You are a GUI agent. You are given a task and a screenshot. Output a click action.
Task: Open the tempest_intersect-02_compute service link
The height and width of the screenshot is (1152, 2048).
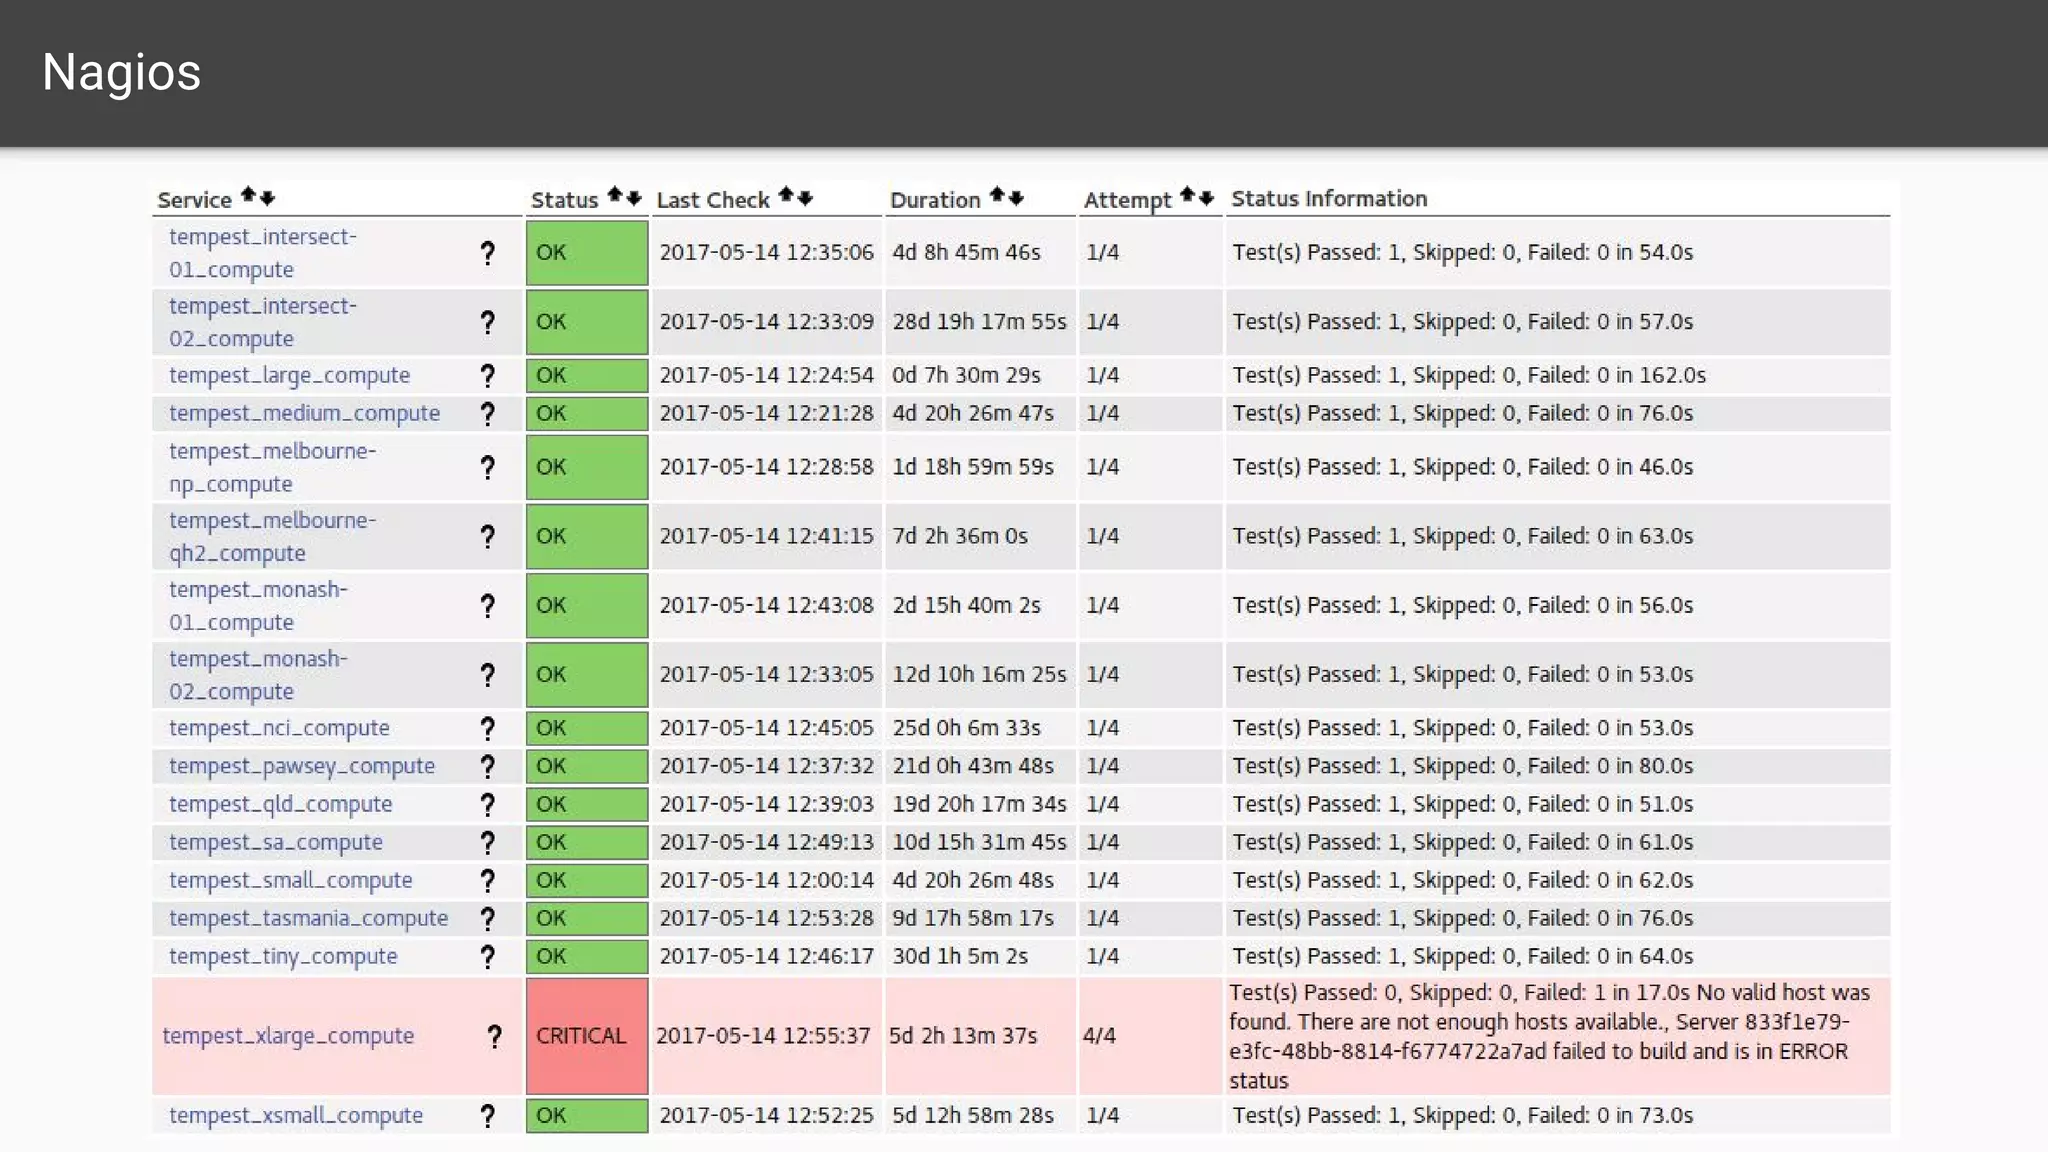[x=263, y=322]
